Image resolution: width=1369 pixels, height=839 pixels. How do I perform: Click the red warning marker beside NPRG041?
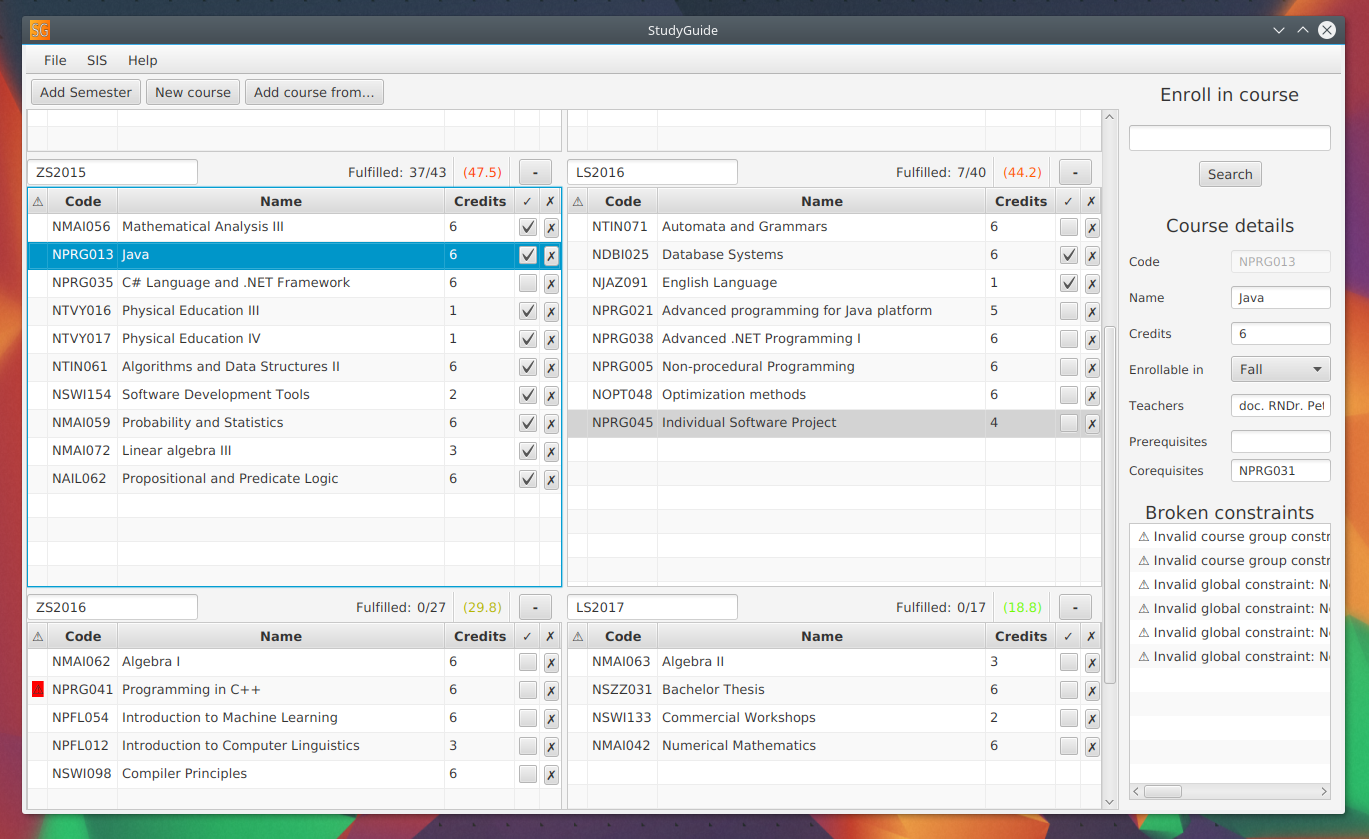click(x=38, y=690)
